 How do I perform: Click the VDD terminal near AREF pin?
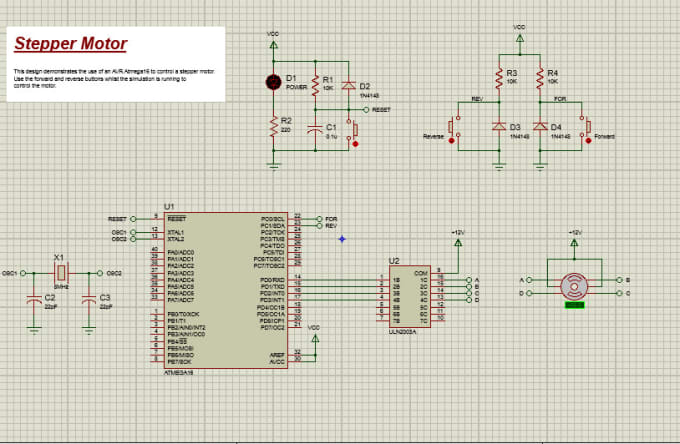315,339
